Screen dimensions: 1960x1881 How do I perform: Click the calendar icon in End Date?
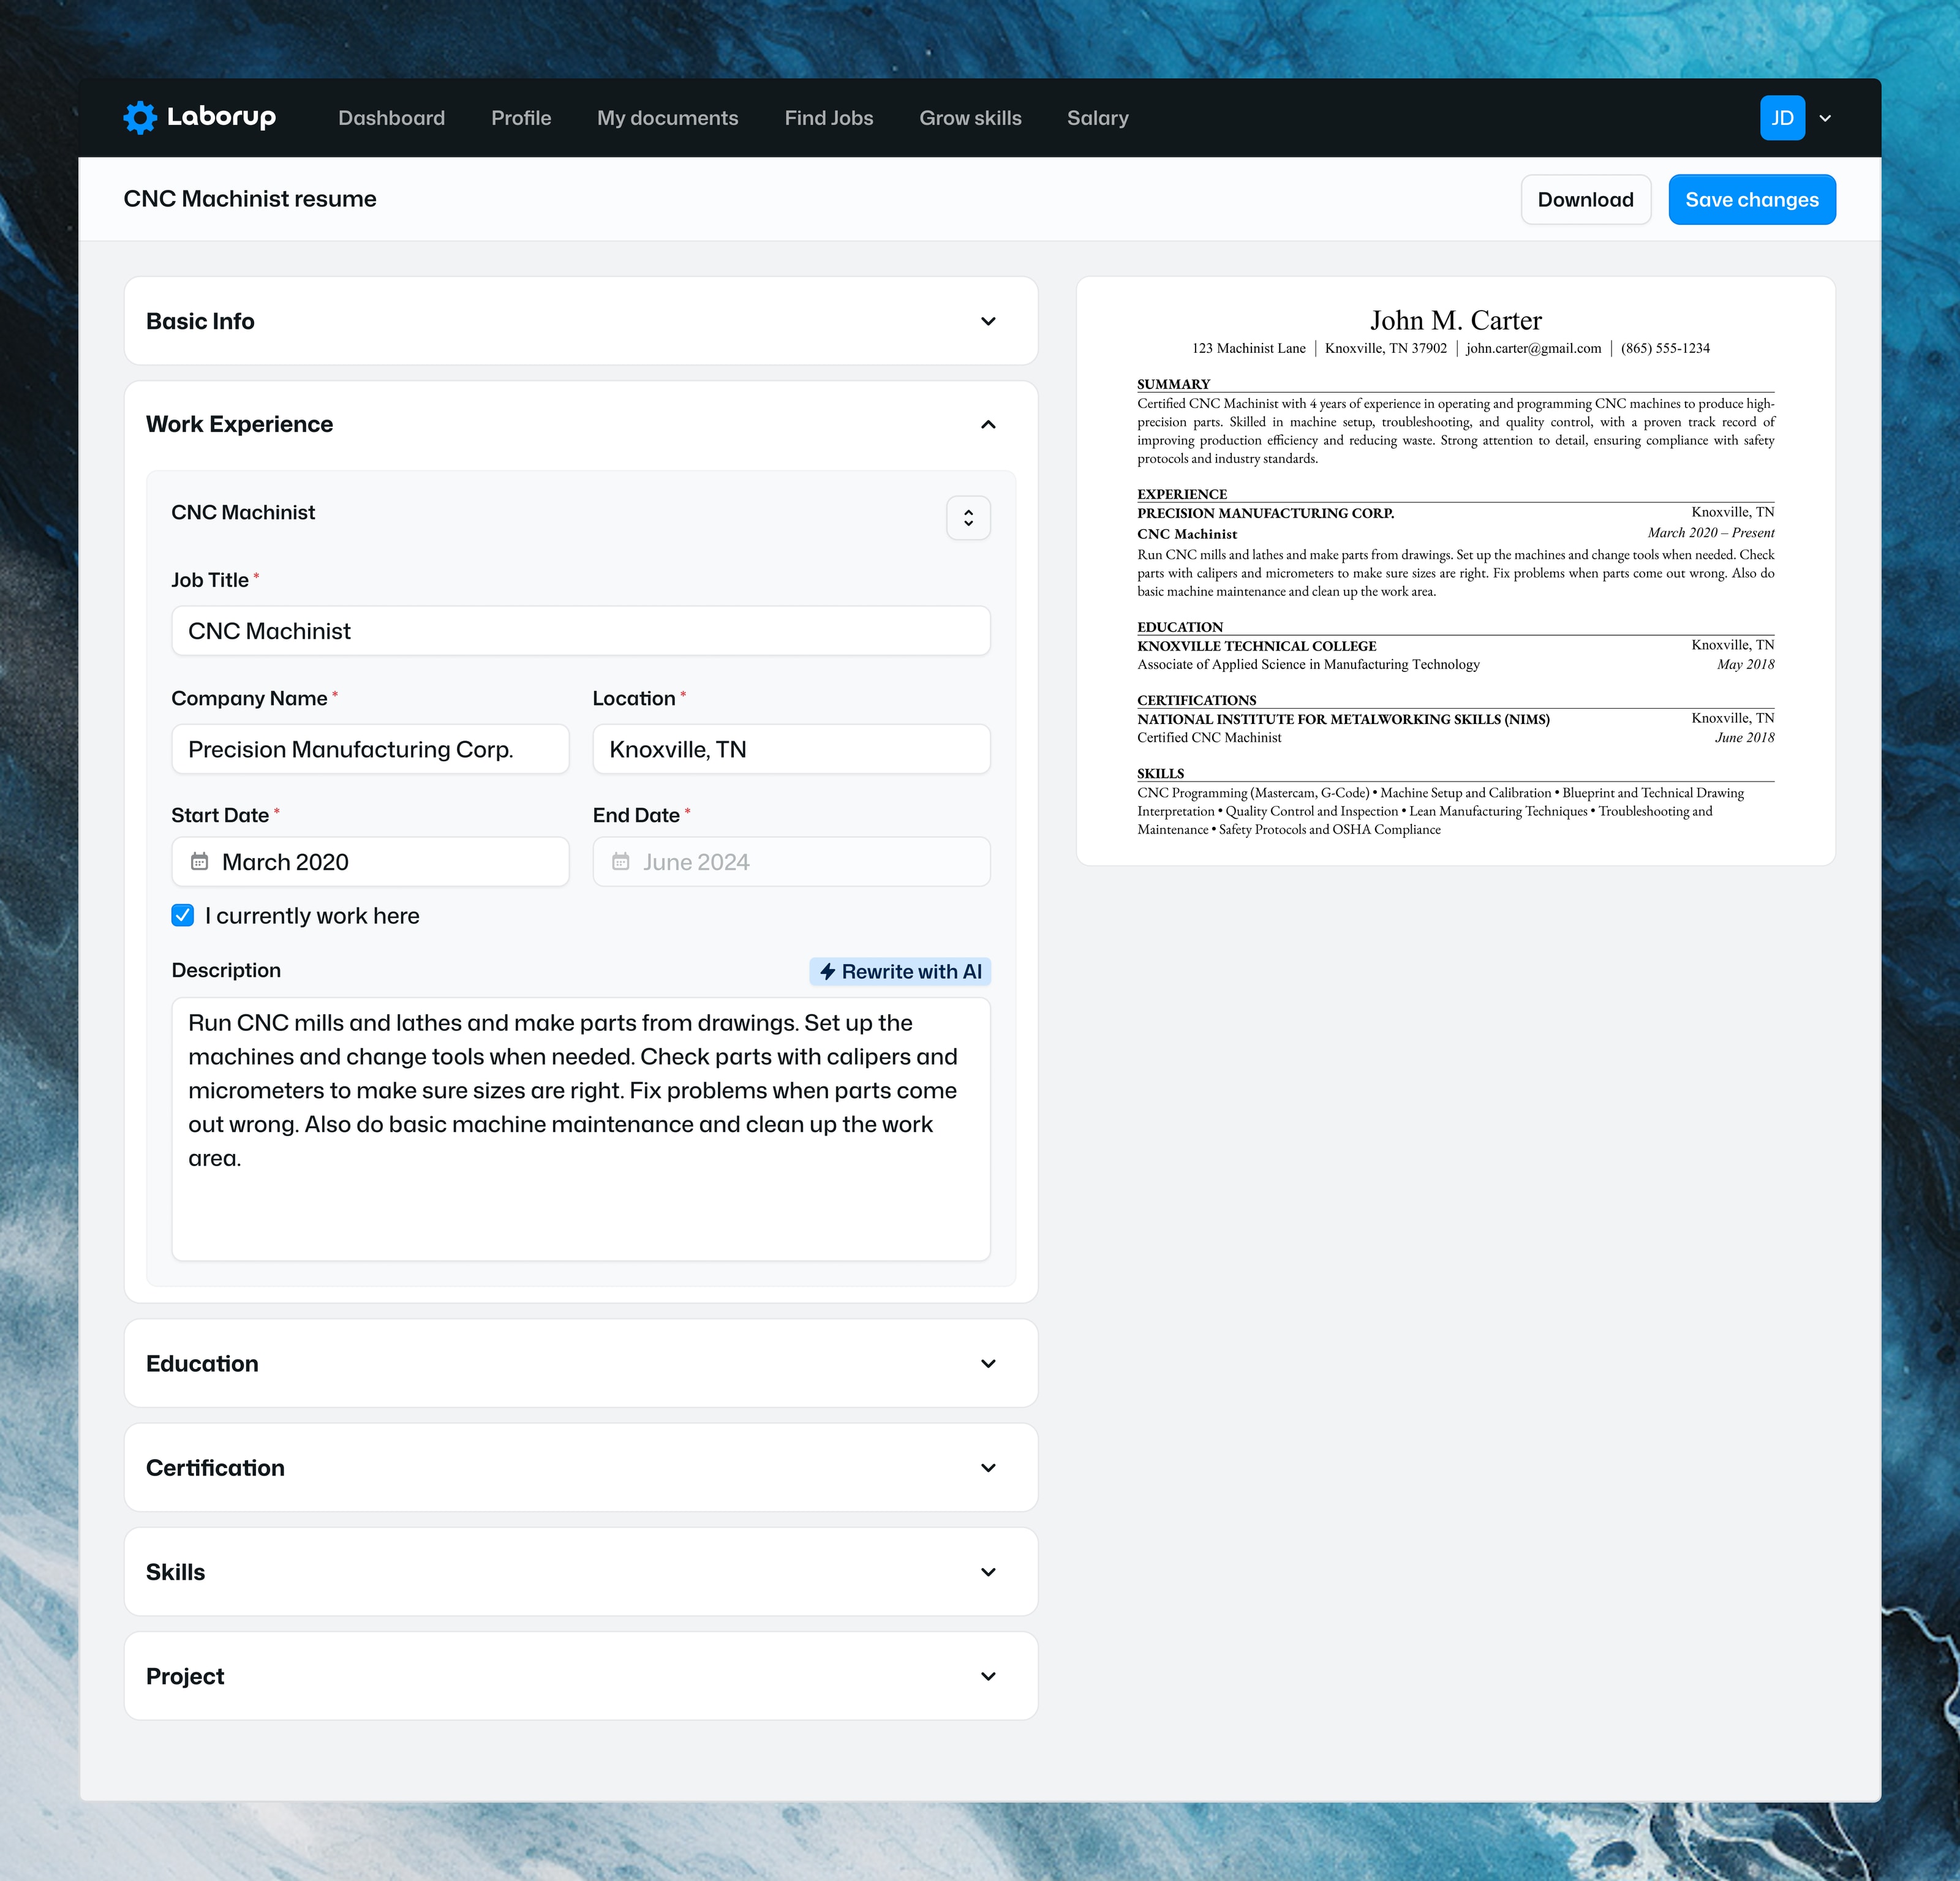coord(621,861)
